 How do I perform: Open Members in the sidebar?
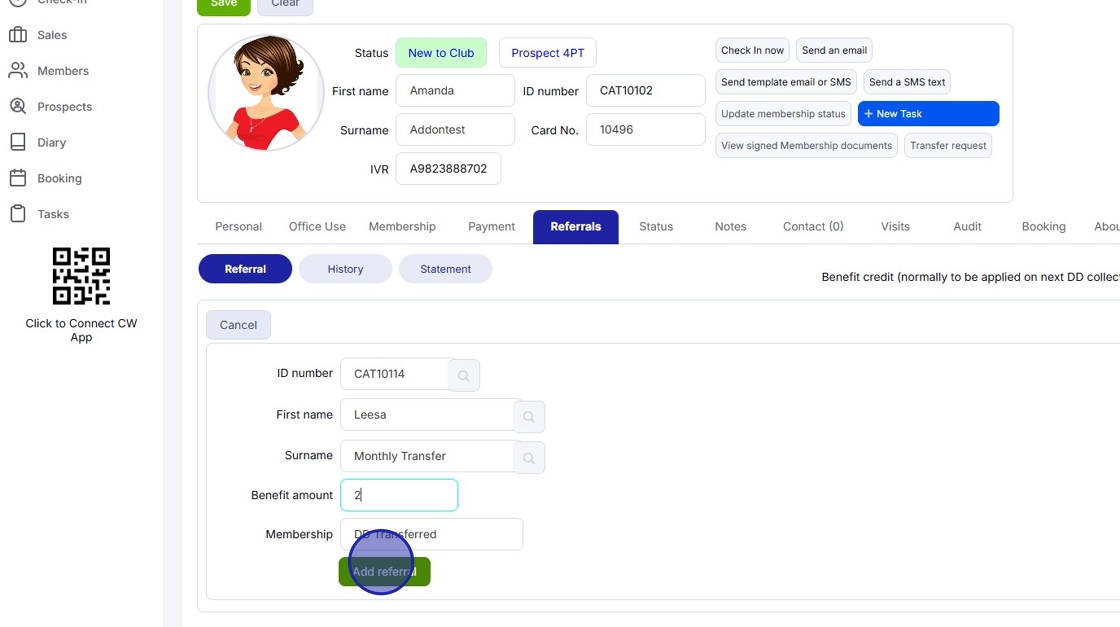click(63, 71)
